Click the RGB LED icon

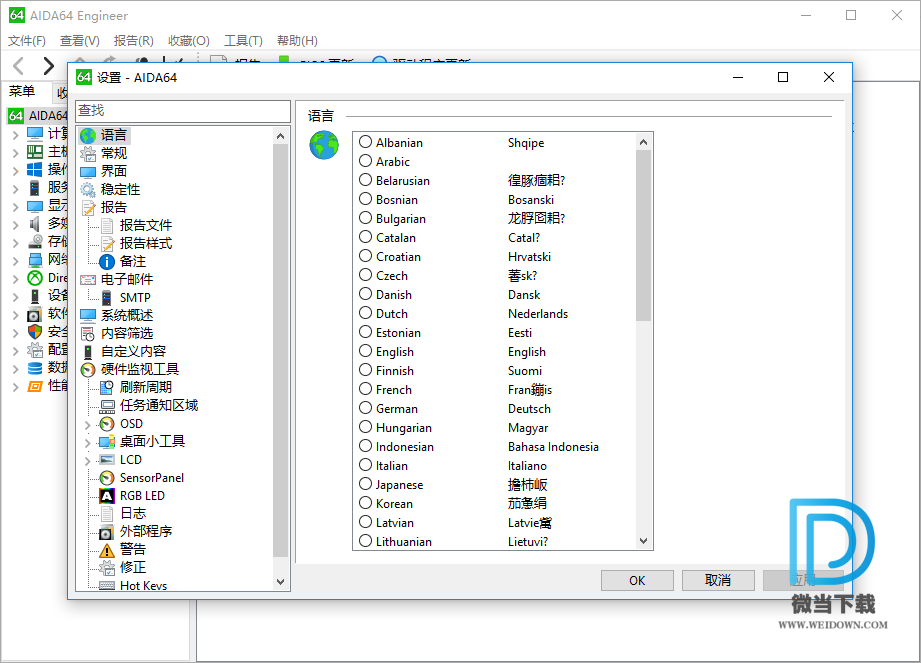tap(107, 496)
